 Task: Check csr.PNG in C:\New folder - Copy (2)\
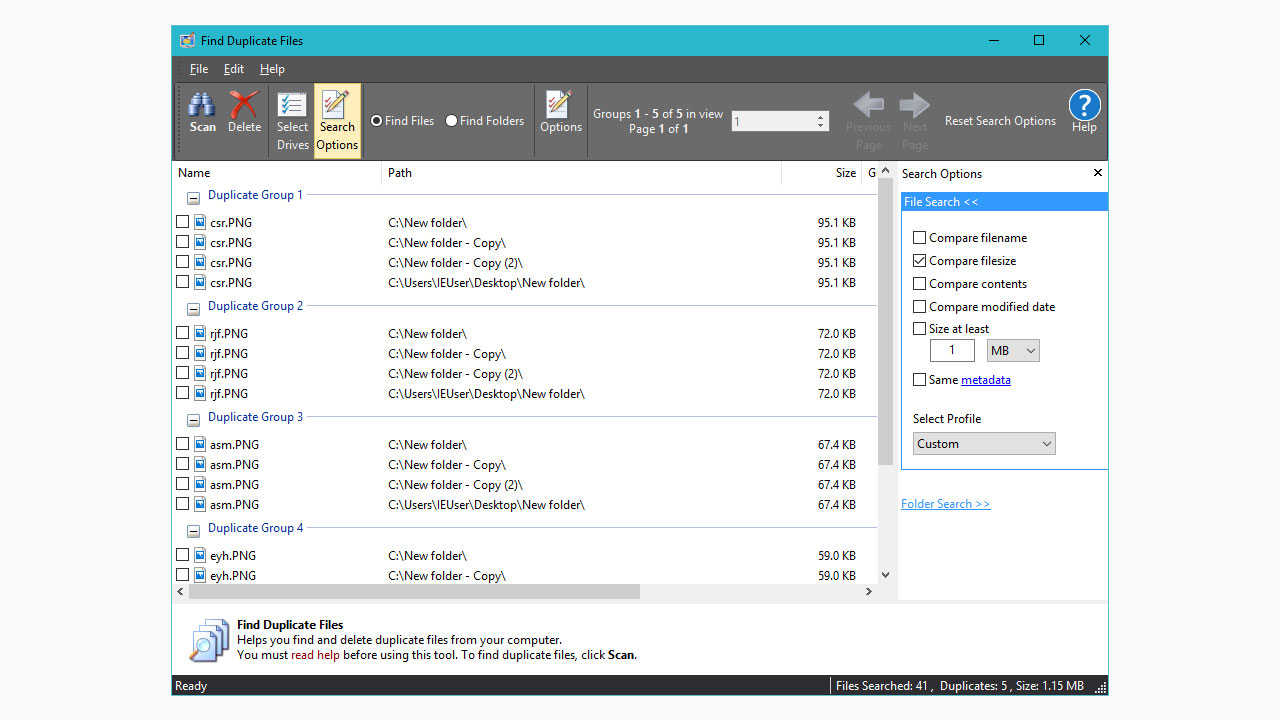[x=182, y=262]
